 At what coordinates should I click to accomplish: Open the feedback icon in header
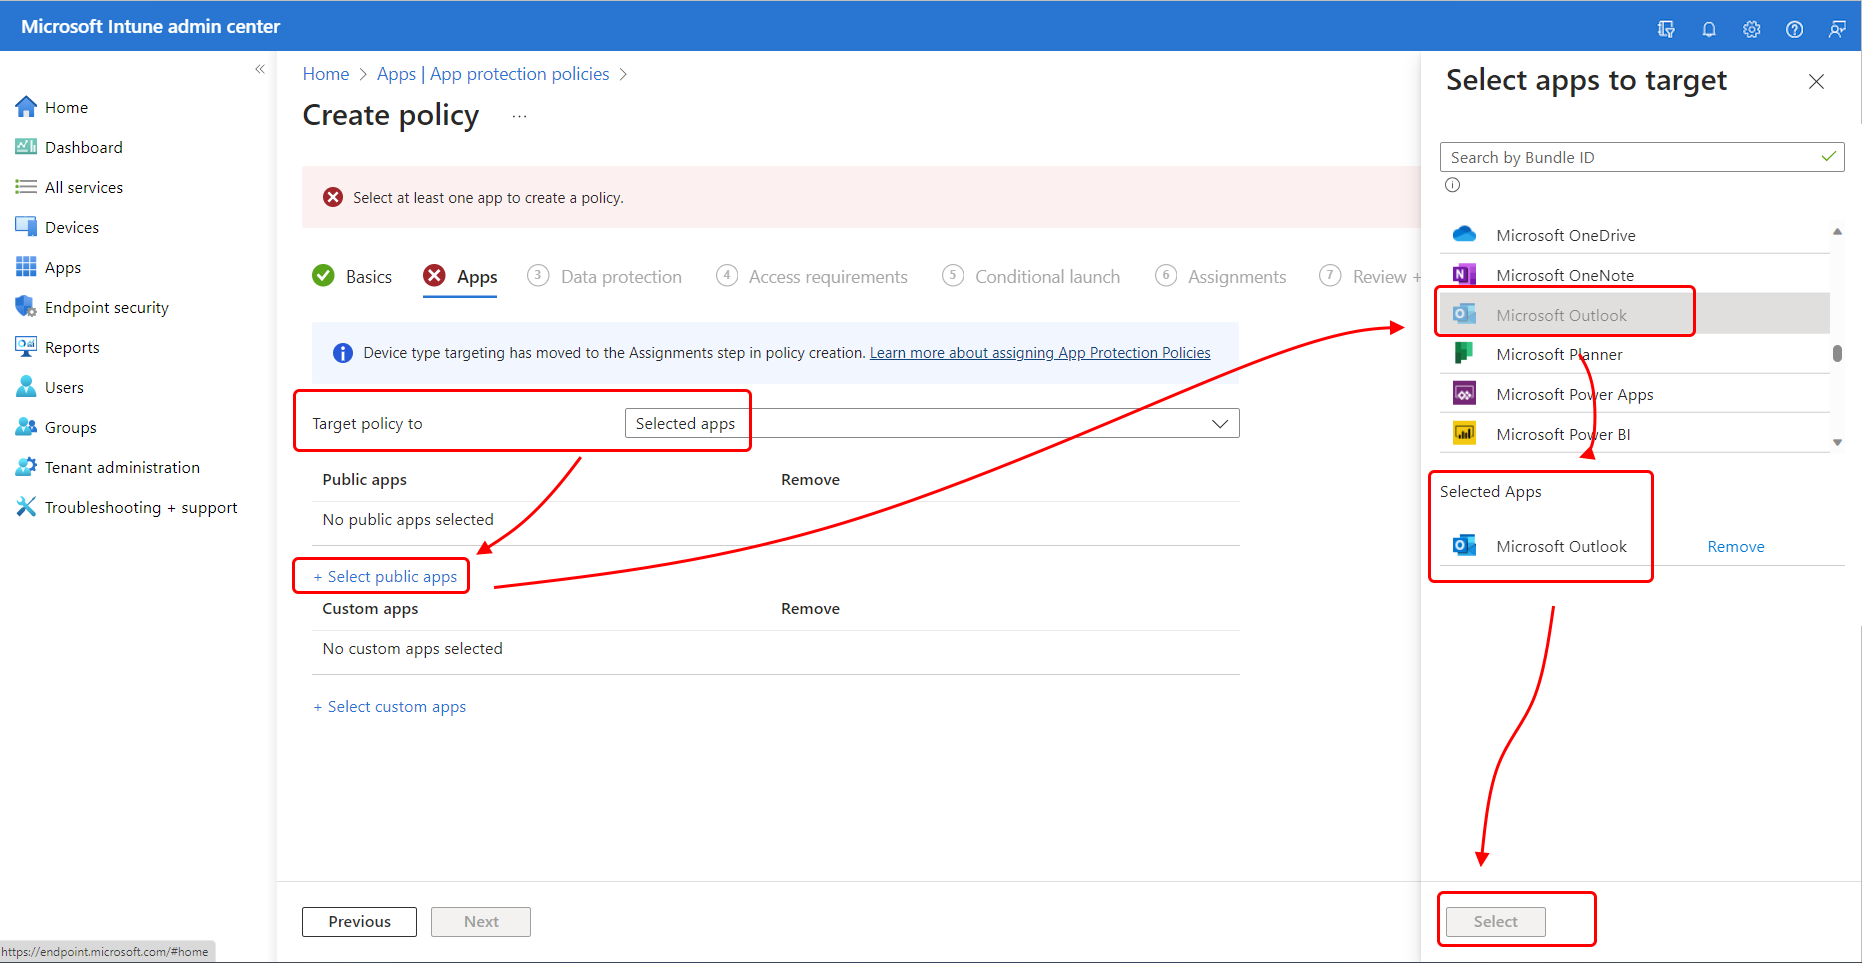coord(1837,29)
